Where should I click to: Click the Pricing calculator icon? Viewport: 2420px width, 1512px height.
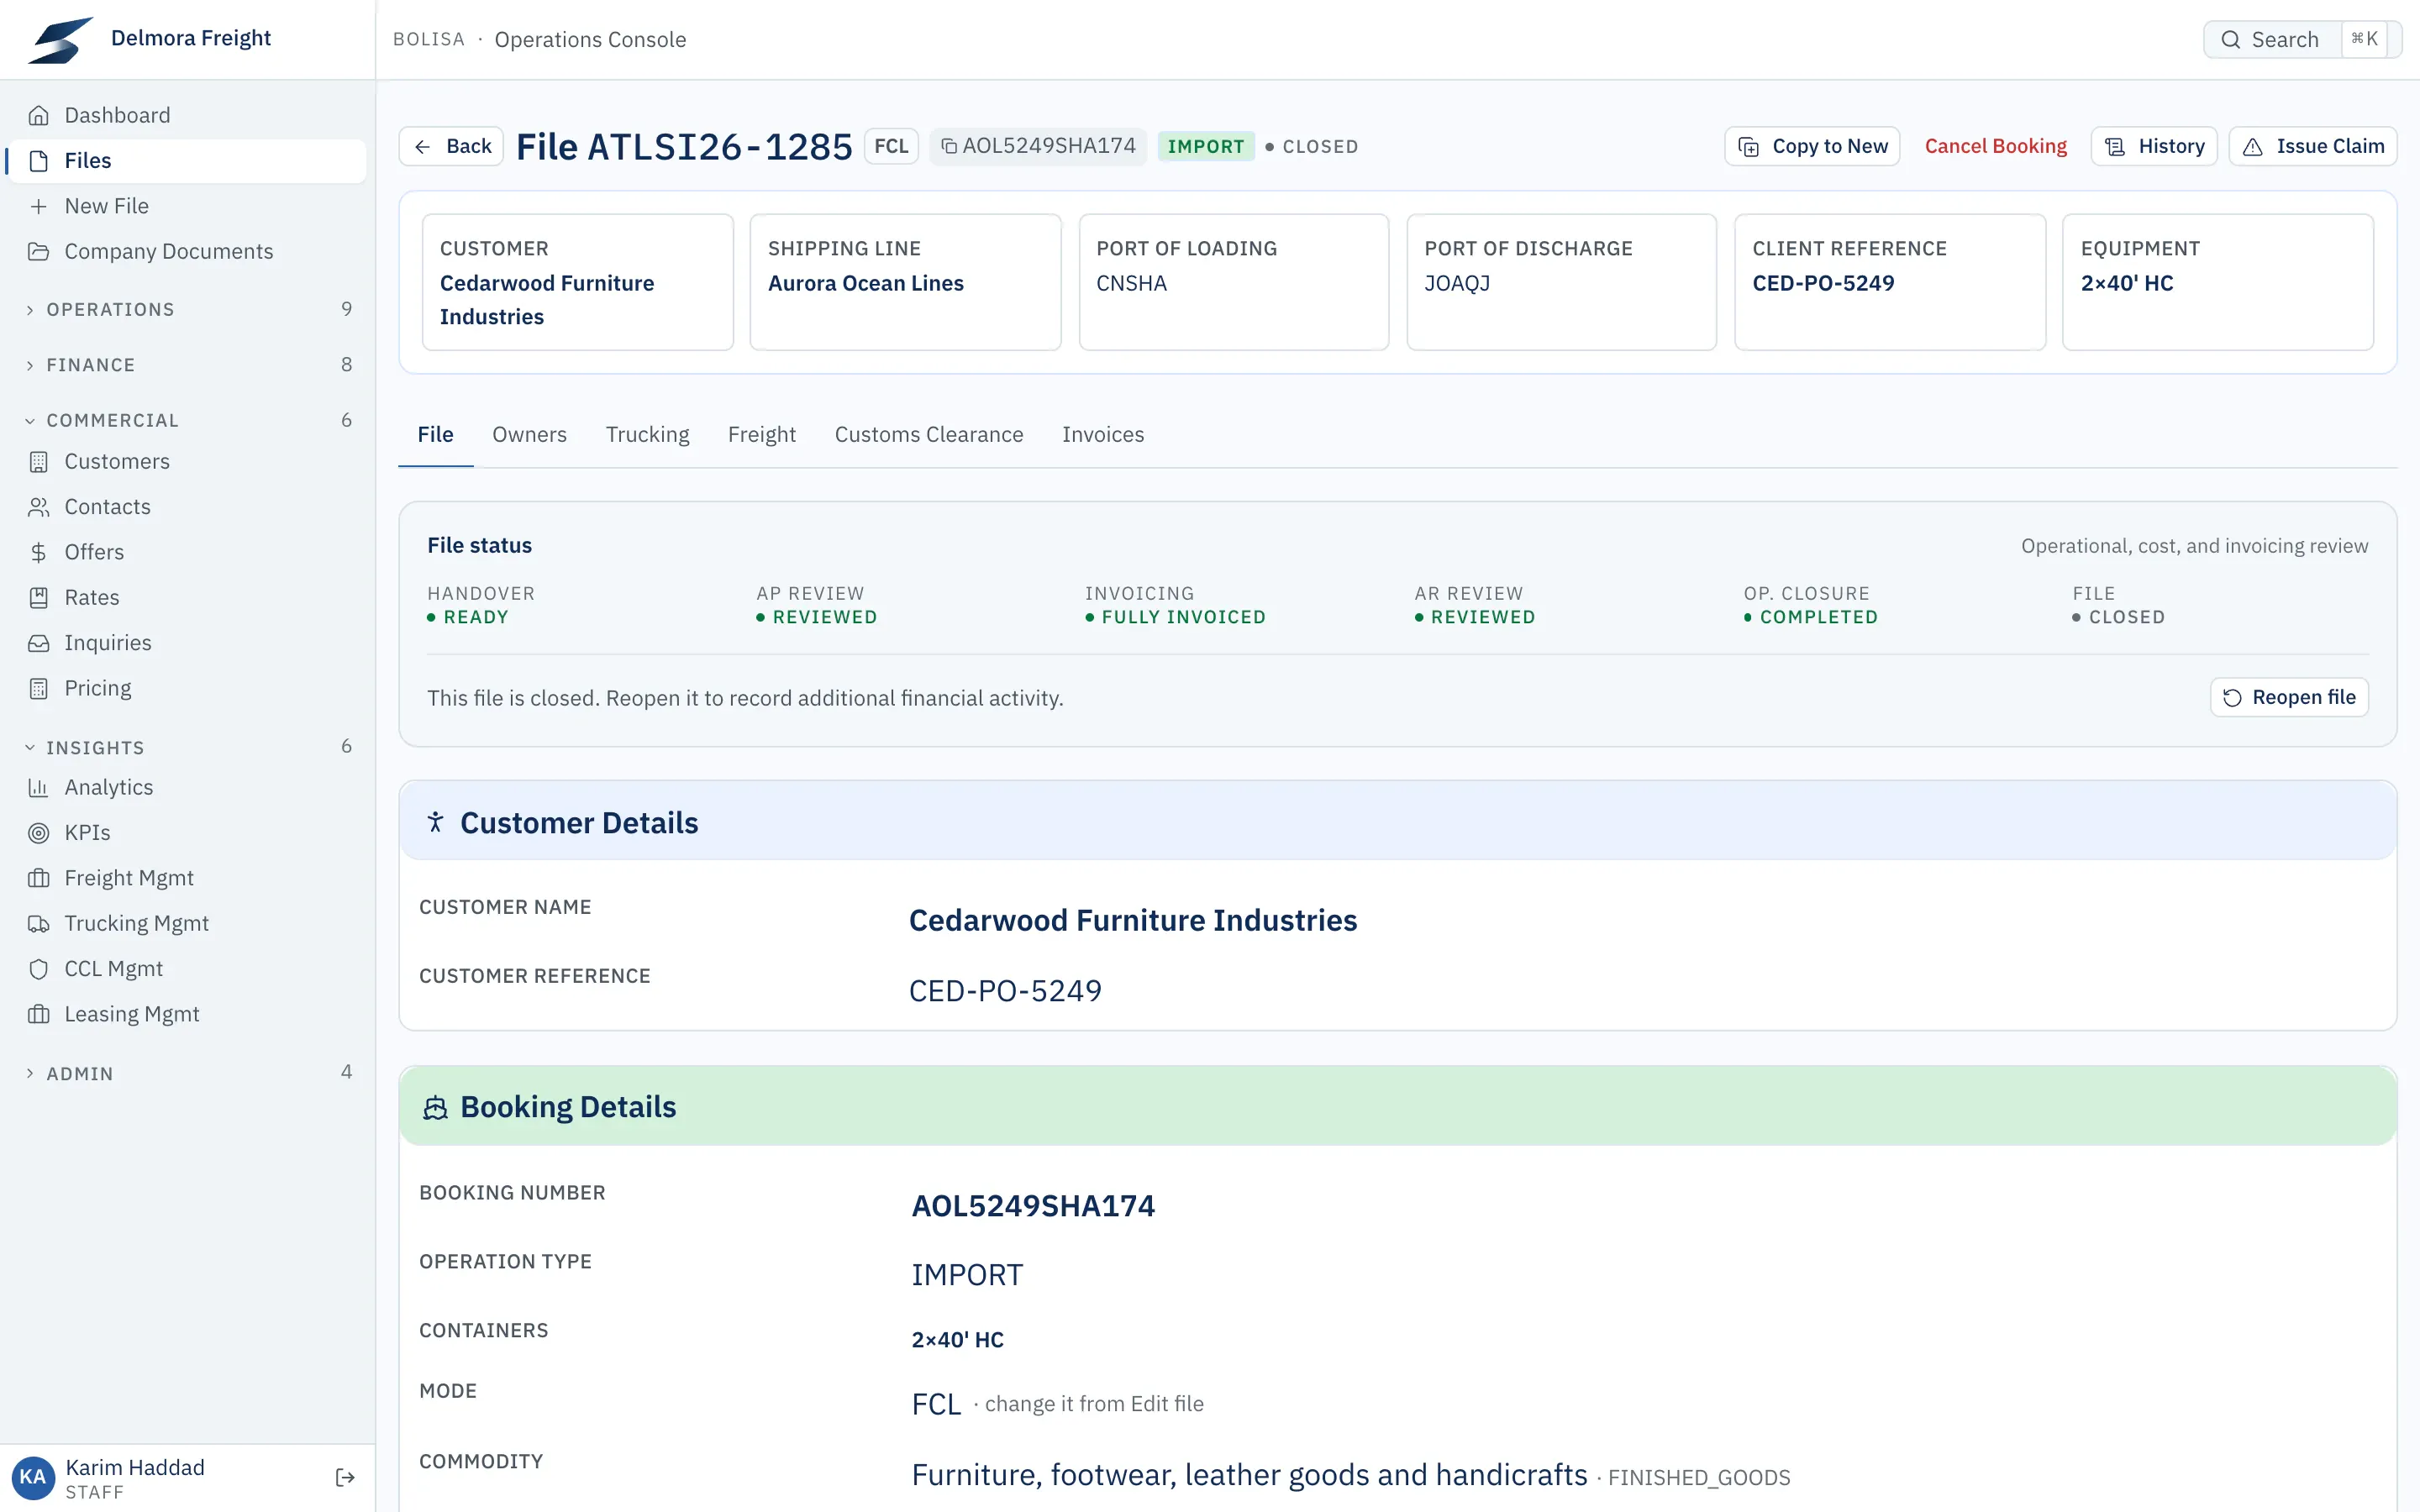(38, 688)
